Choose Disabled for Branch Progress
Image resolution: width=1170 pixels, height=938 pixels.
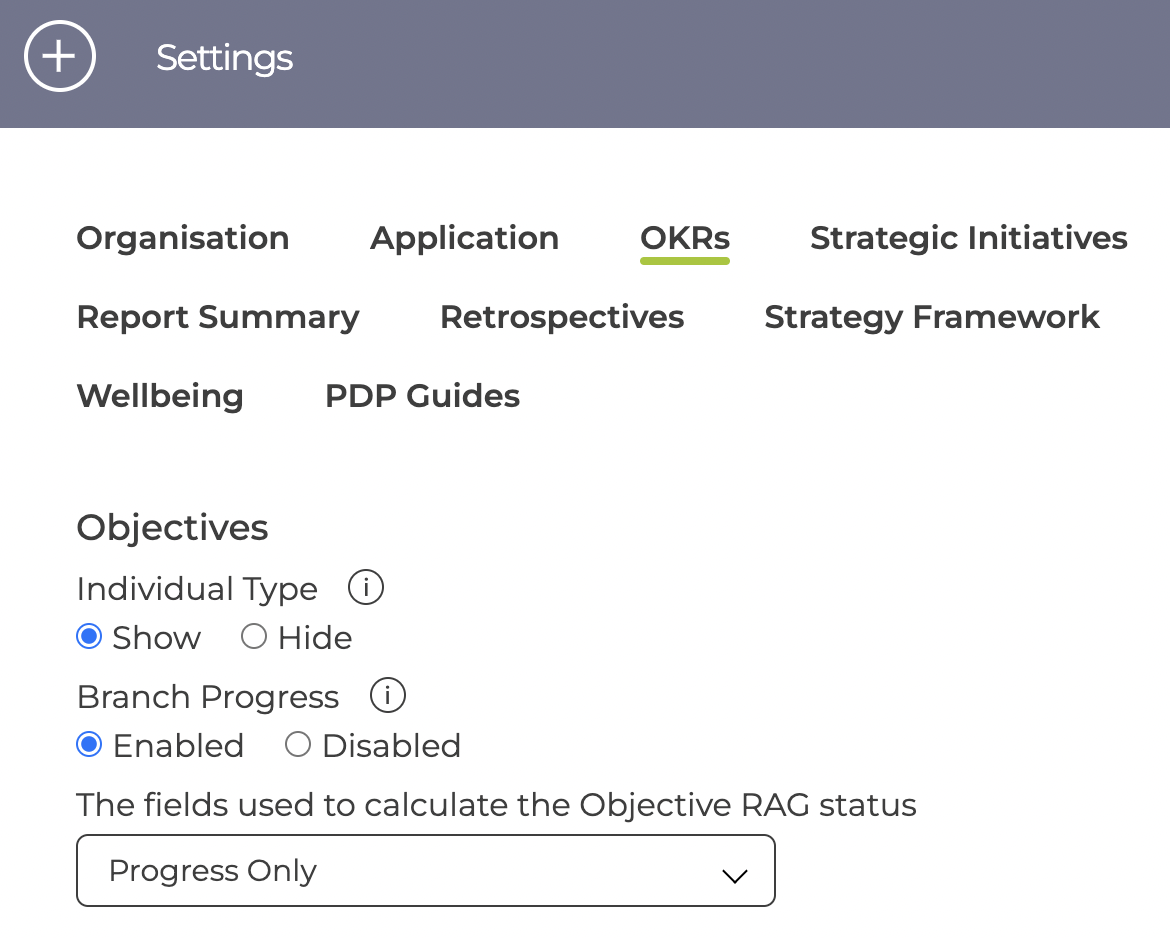click(x=298, y=745)
